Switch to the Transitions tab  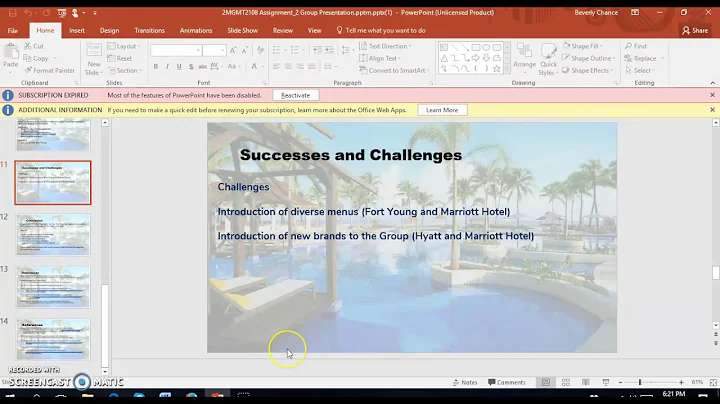[149, 30]
